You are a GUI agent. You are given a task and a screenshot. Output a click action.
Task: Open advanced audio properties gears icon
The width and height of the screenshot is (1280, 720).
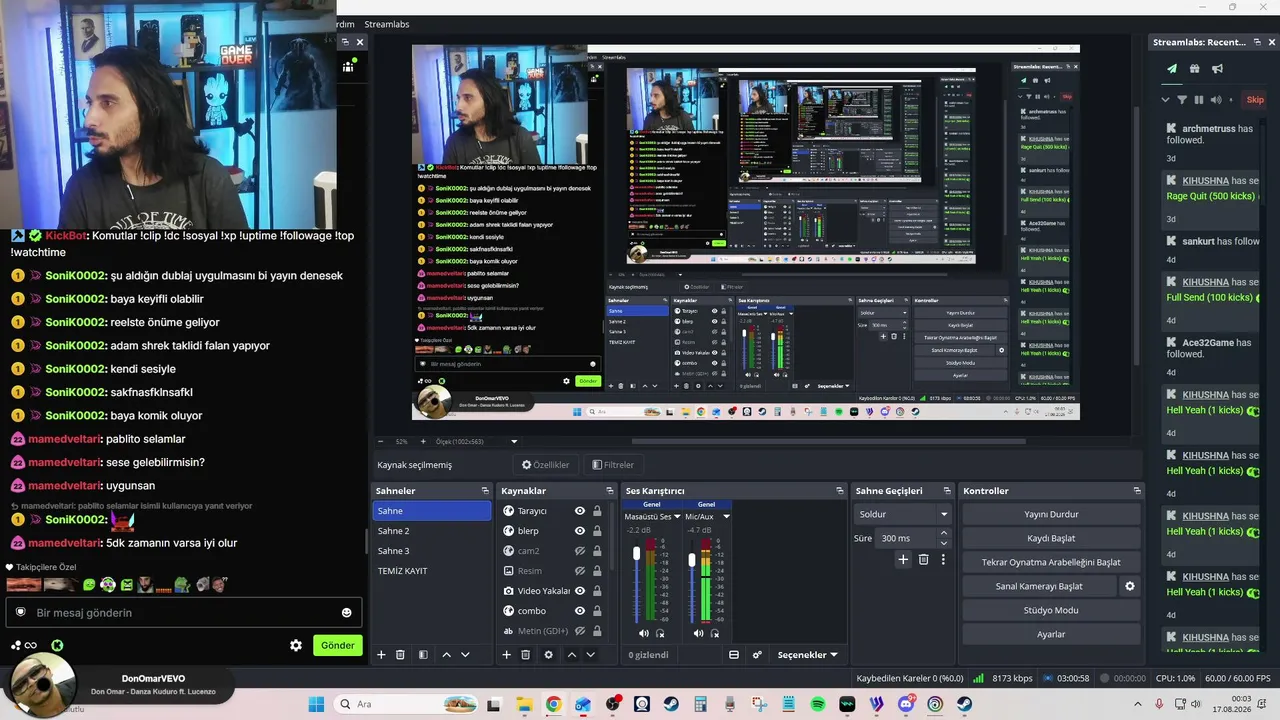coord(757,655)
